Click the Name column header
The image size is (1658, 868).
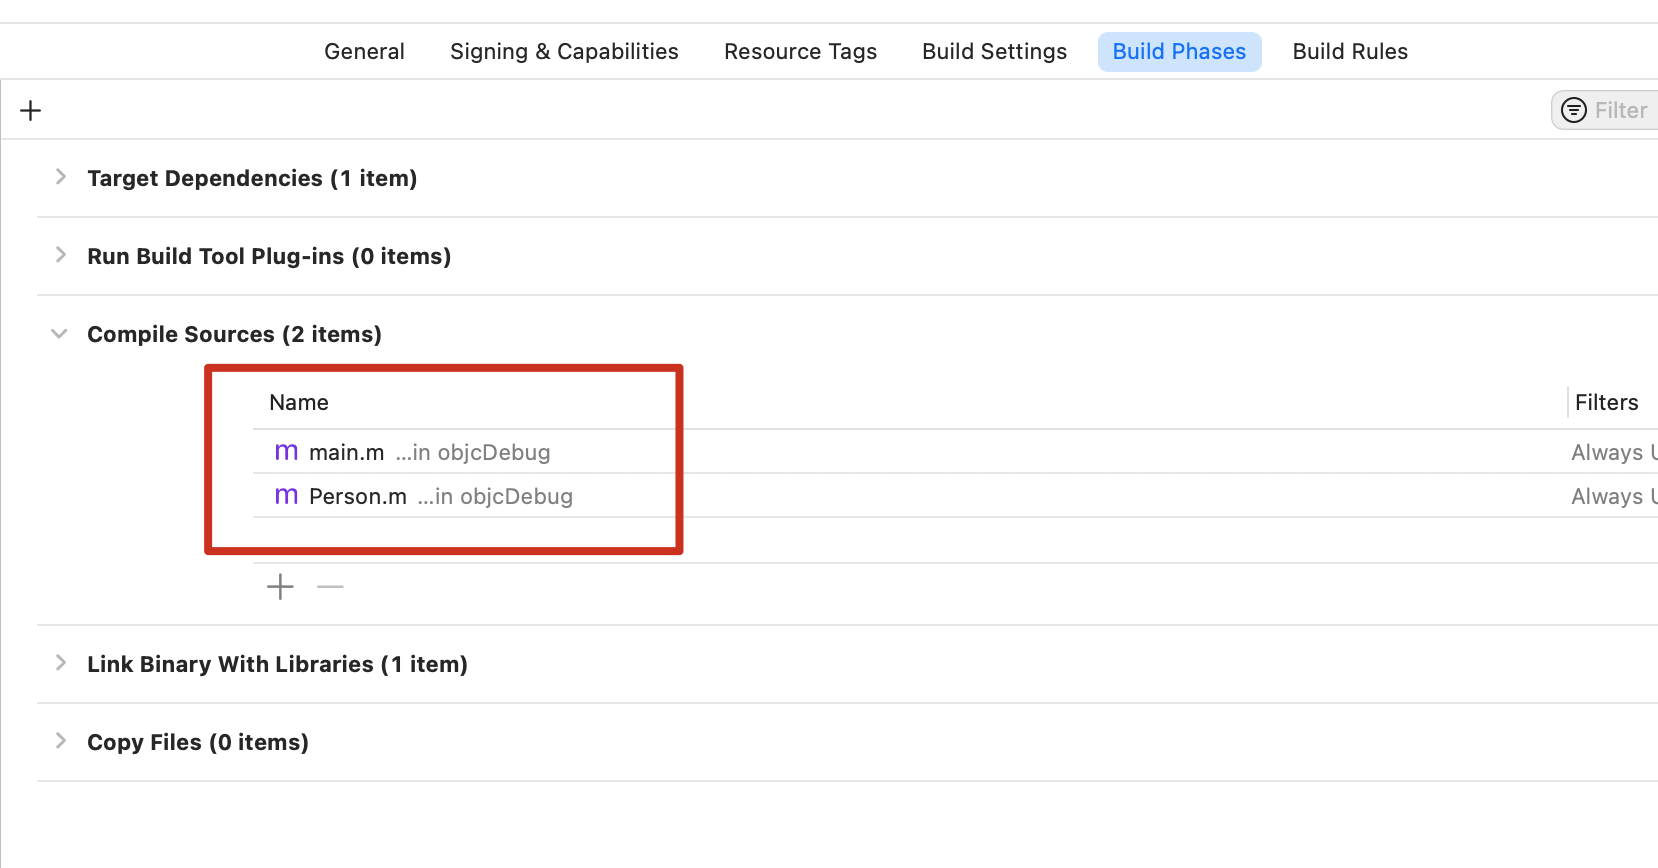[x=299, y=402]
